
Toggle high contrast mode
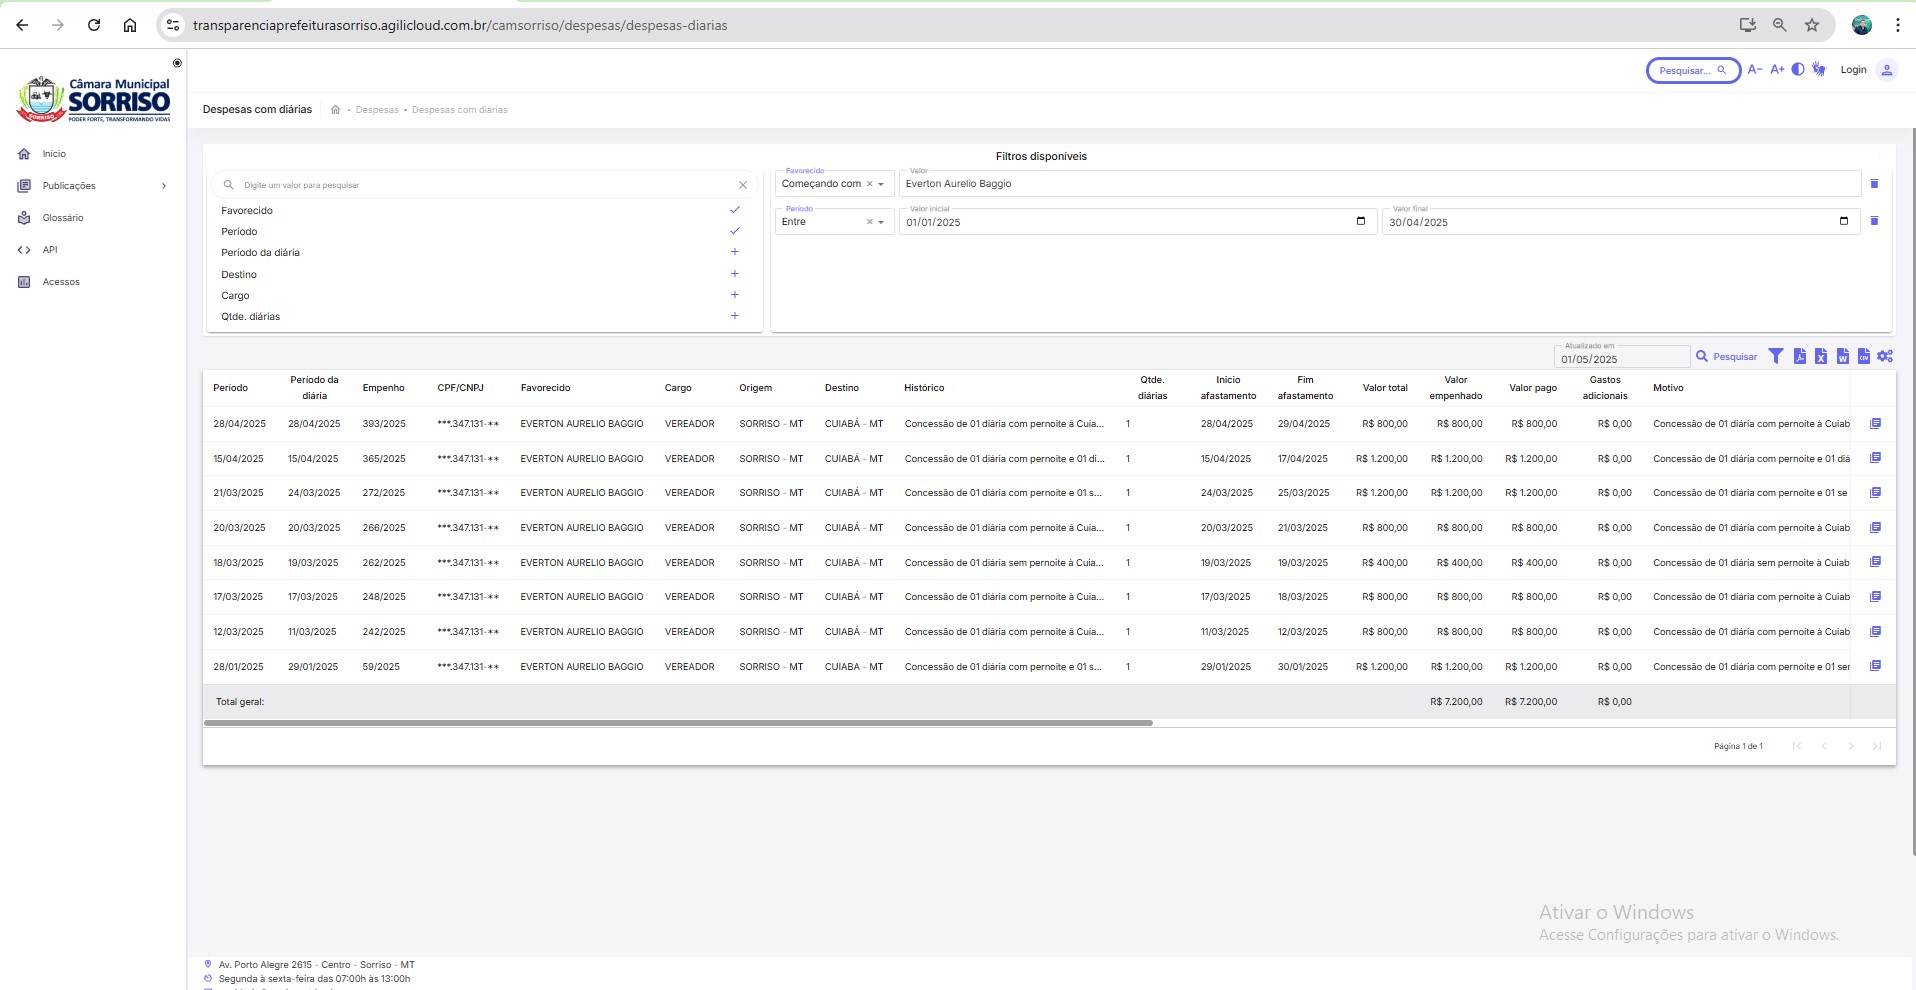(1798, 70)
